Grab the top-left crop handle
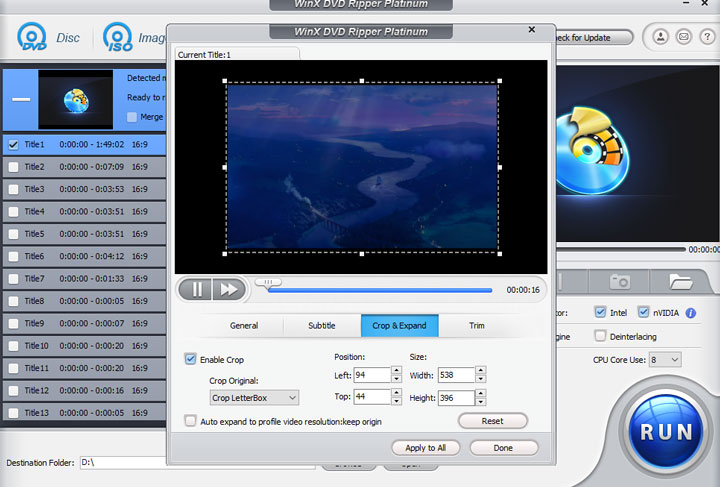Screen dimensions: 720x487 point(225,81)
